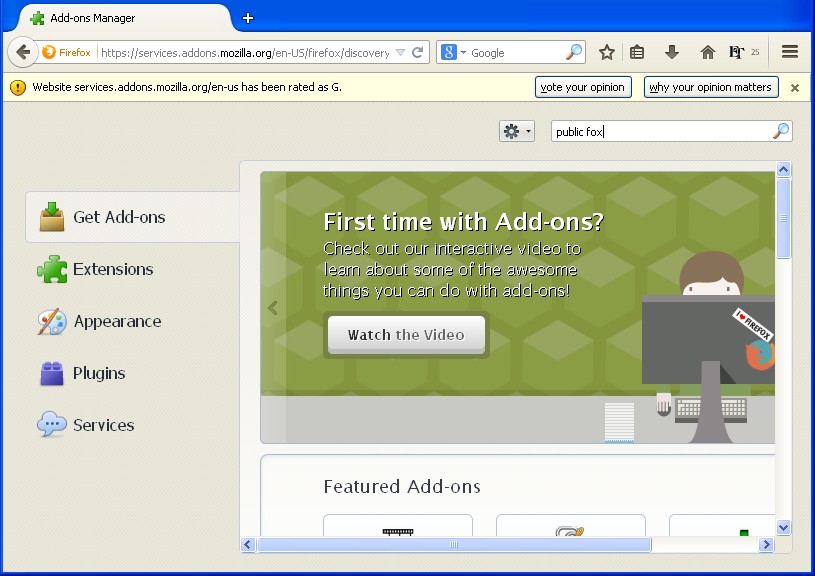Click the Watch the Video button
The height and width of the screenshot is (576, 815).
pos(406,335)
